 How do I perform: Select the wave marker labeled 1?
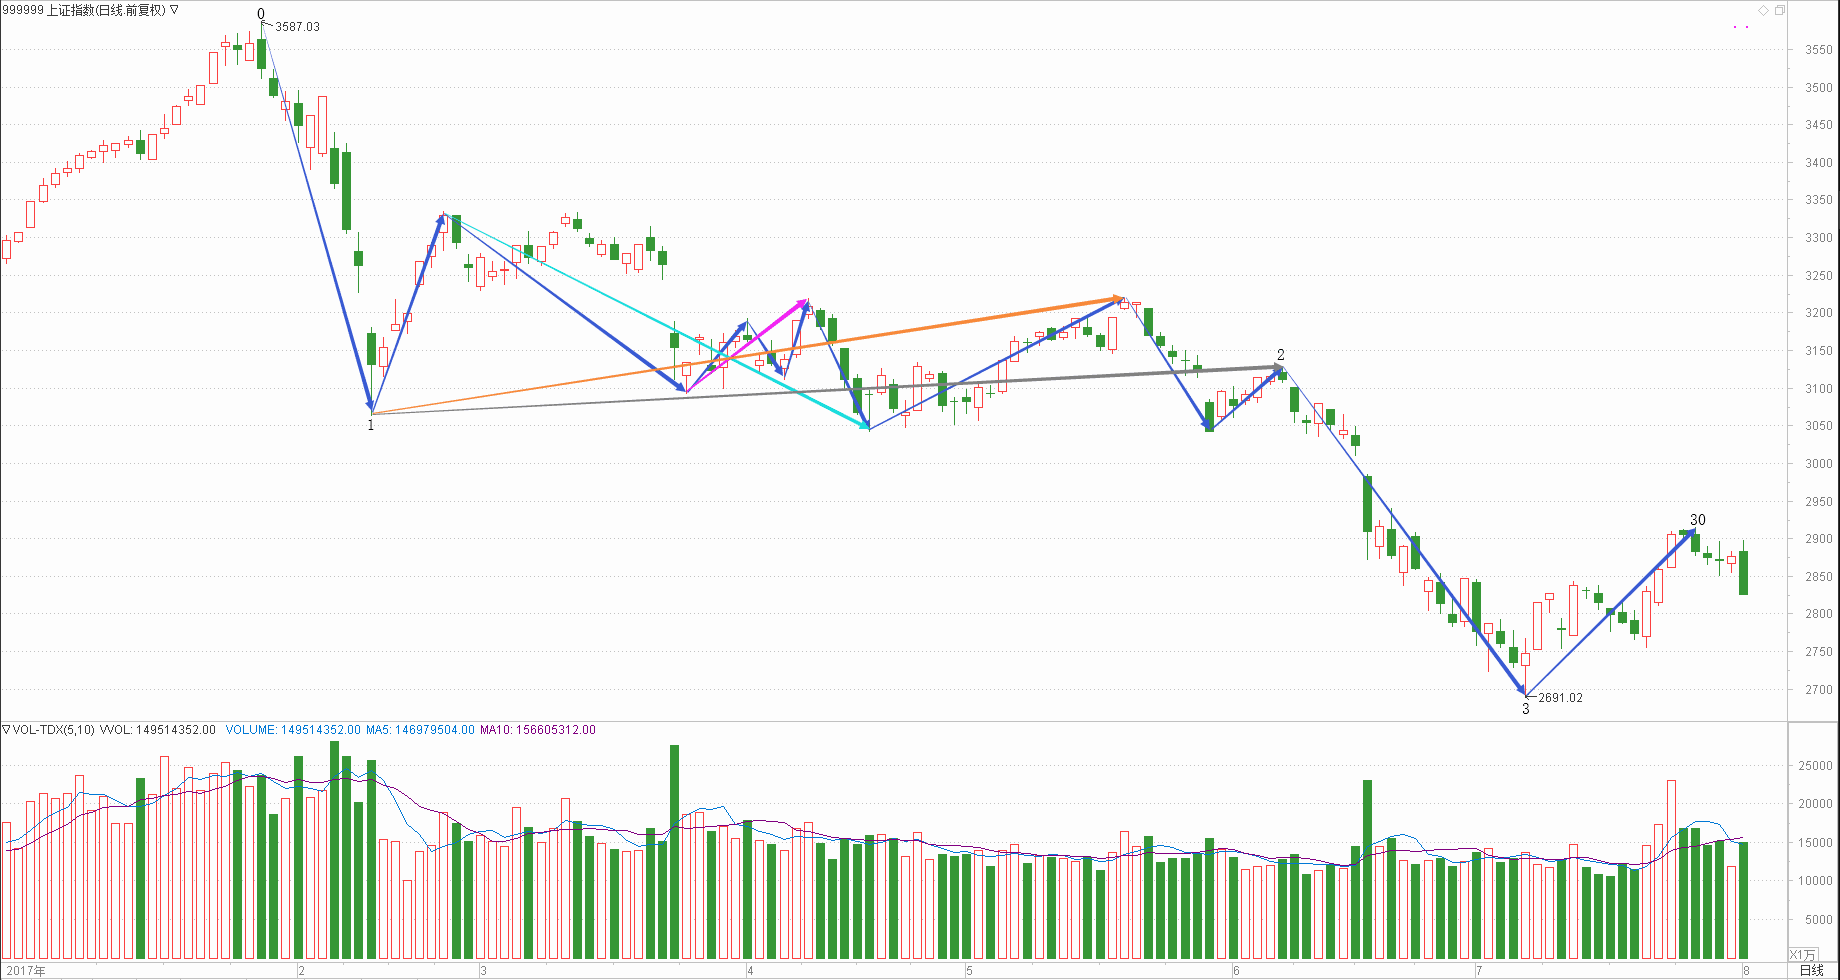coord(371,425)
